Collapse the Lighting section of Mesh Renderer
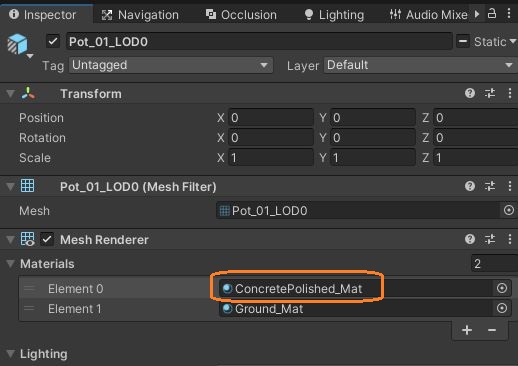Image resolution: width=518 pixels, height=366 pixels. pos(10,354)
